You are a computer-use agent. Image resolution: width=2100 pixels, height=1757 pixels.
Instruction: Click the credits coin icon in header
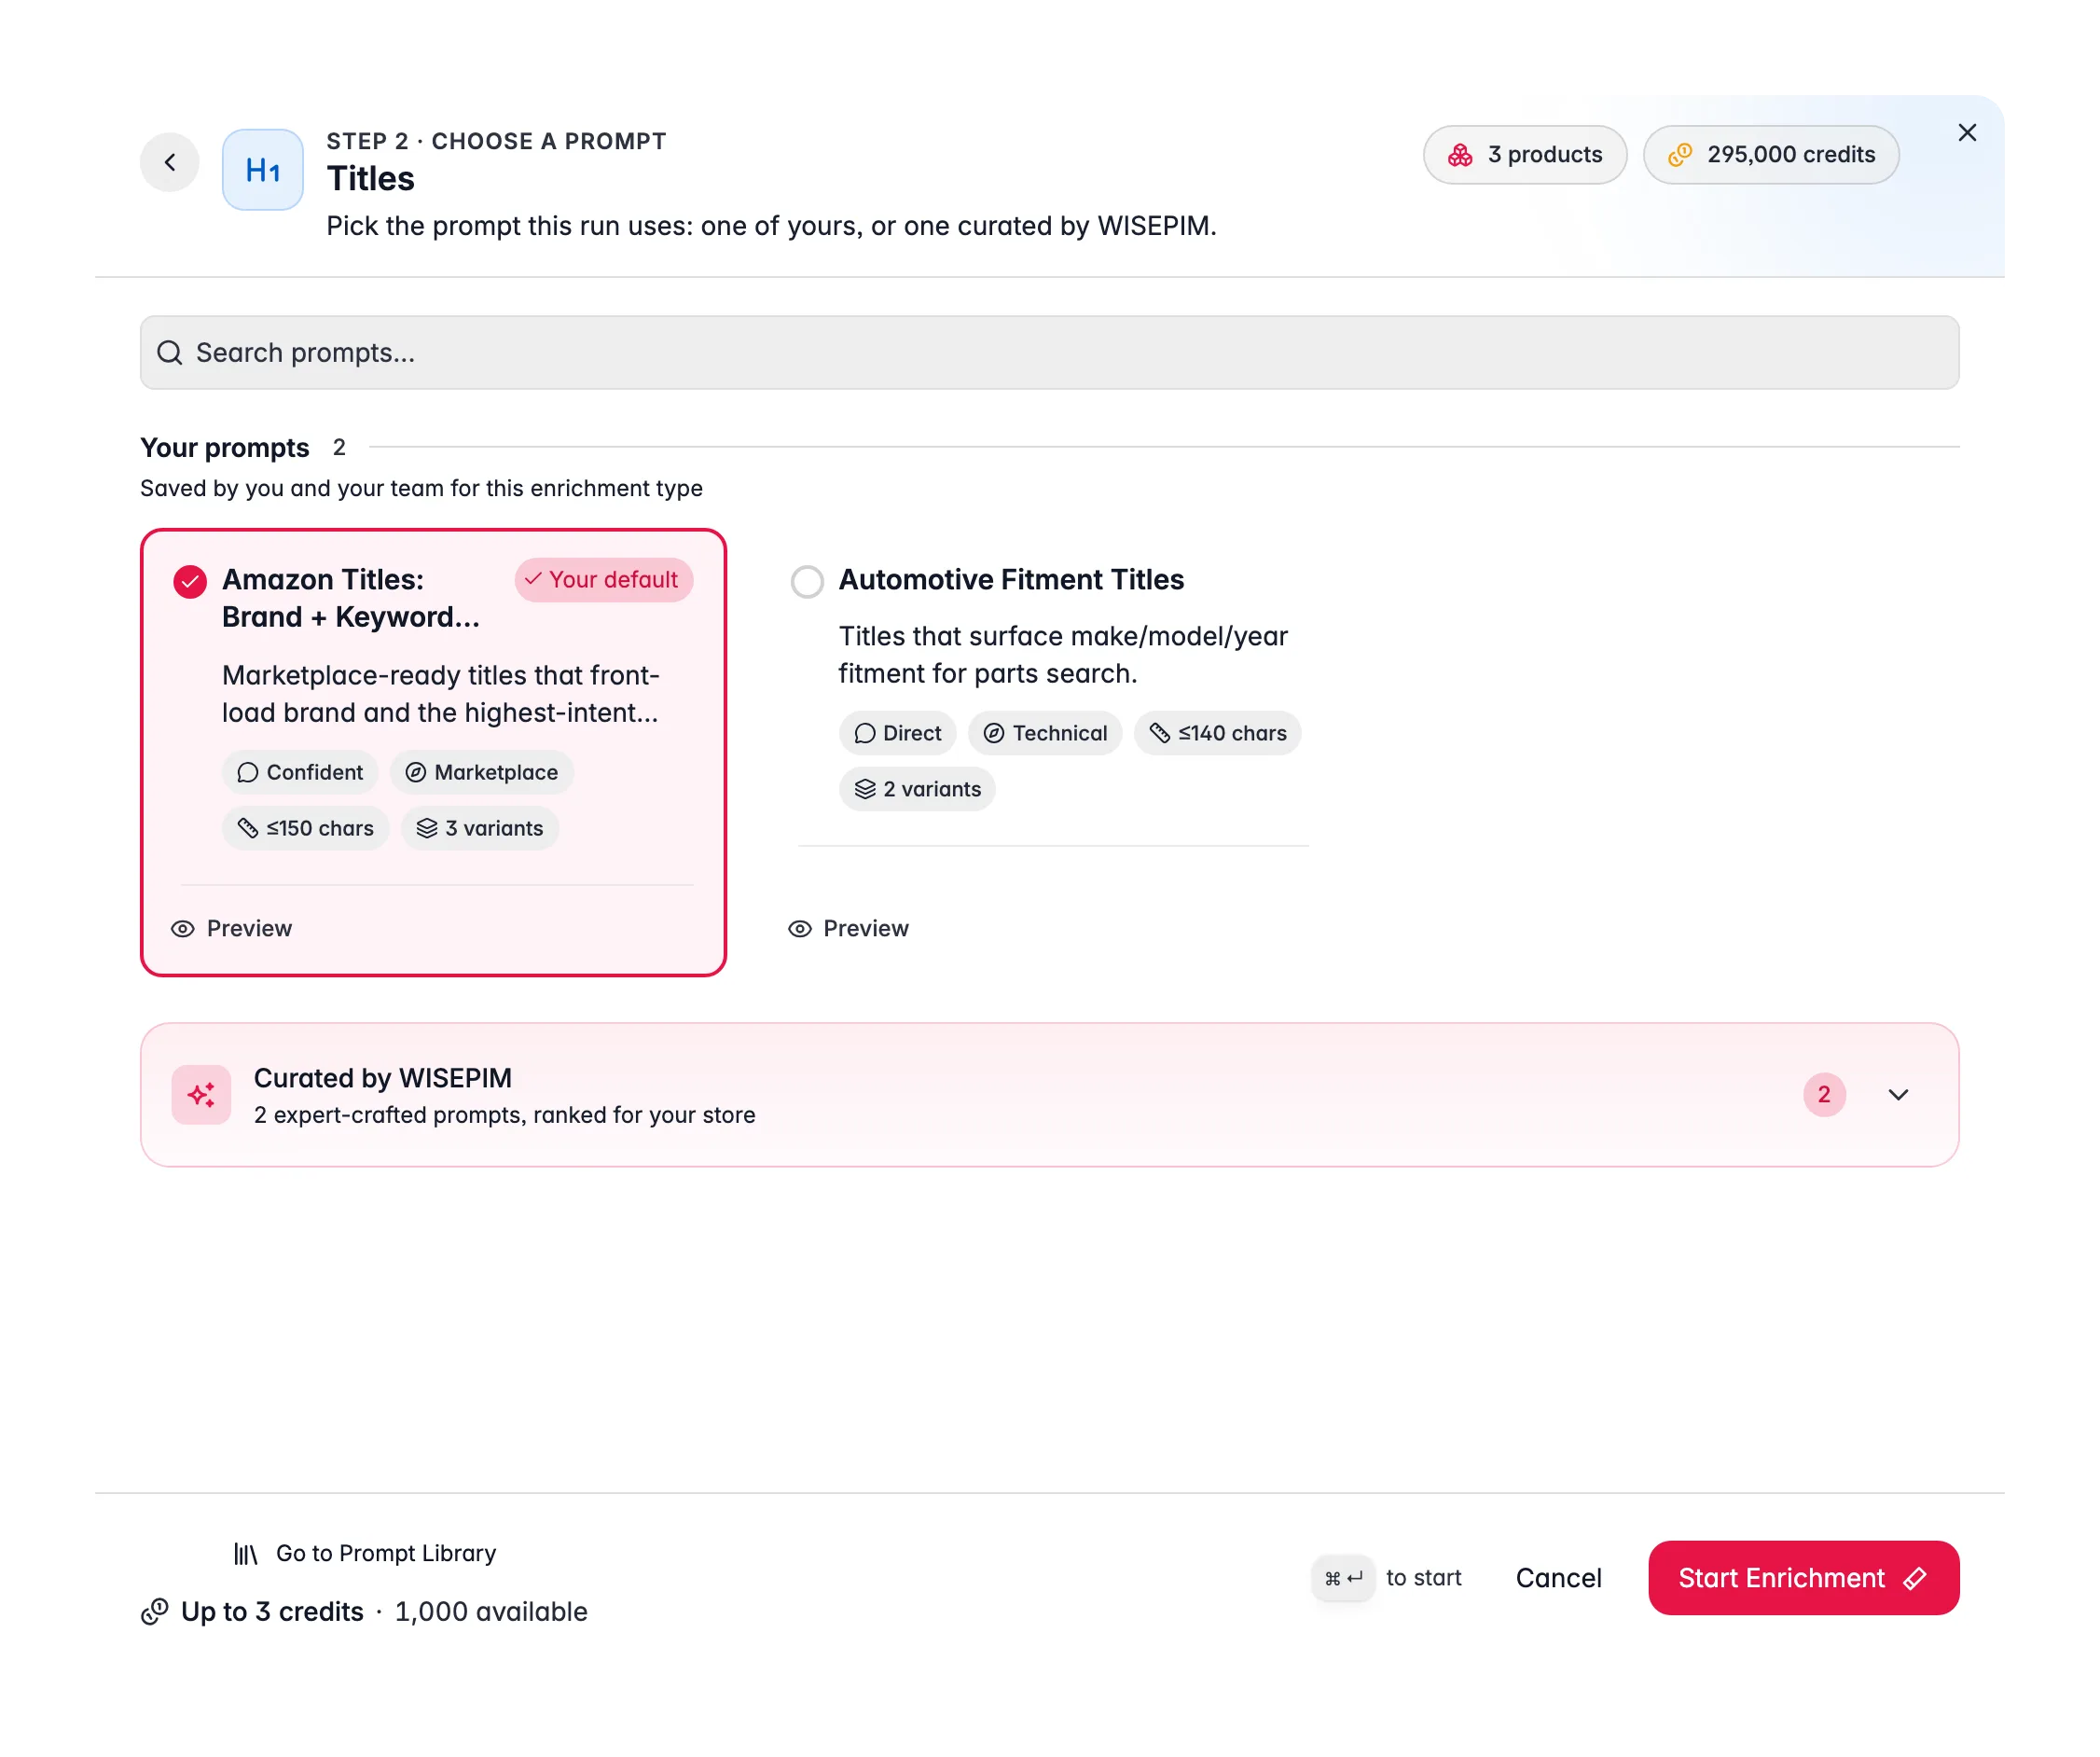tap(1680, 155)
